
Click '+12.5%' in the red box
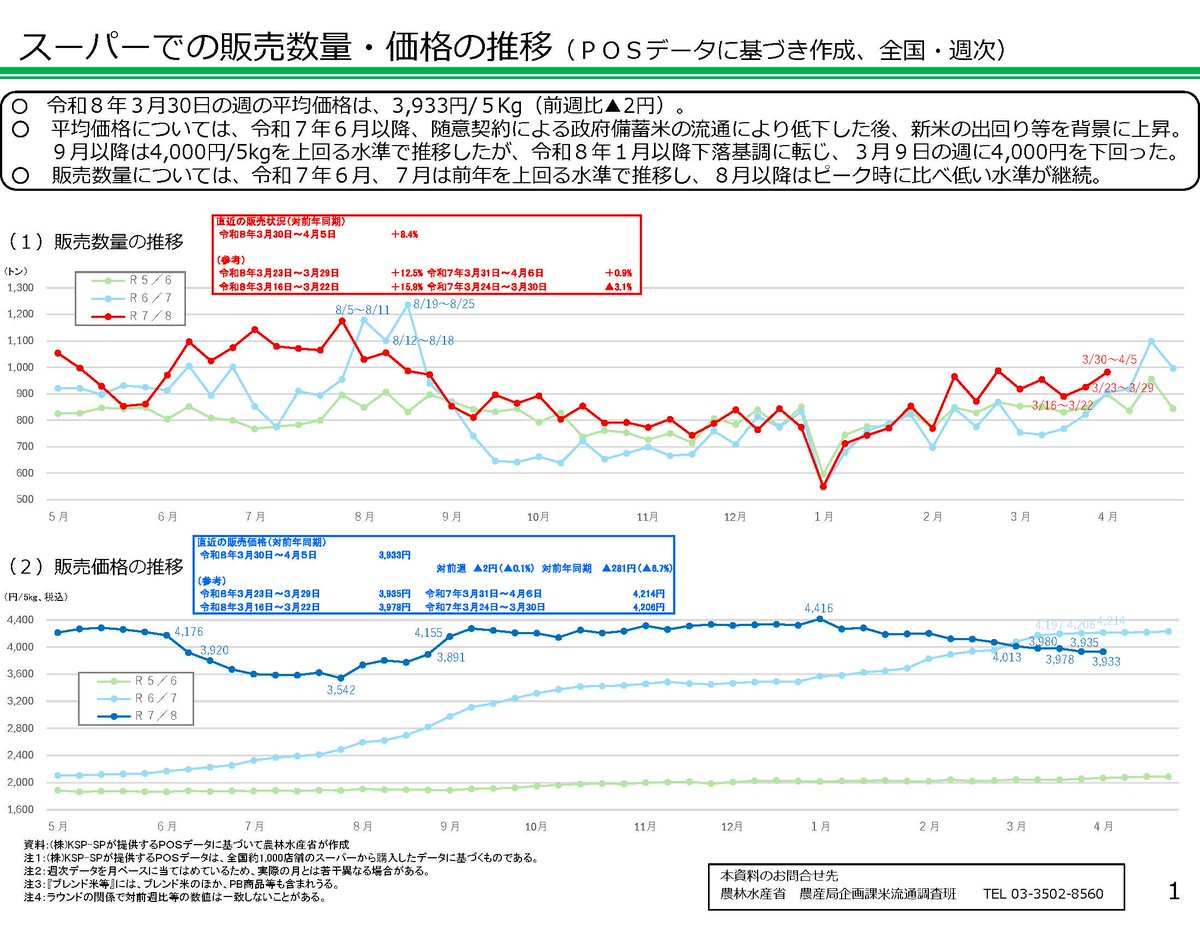tap(406, 272)
